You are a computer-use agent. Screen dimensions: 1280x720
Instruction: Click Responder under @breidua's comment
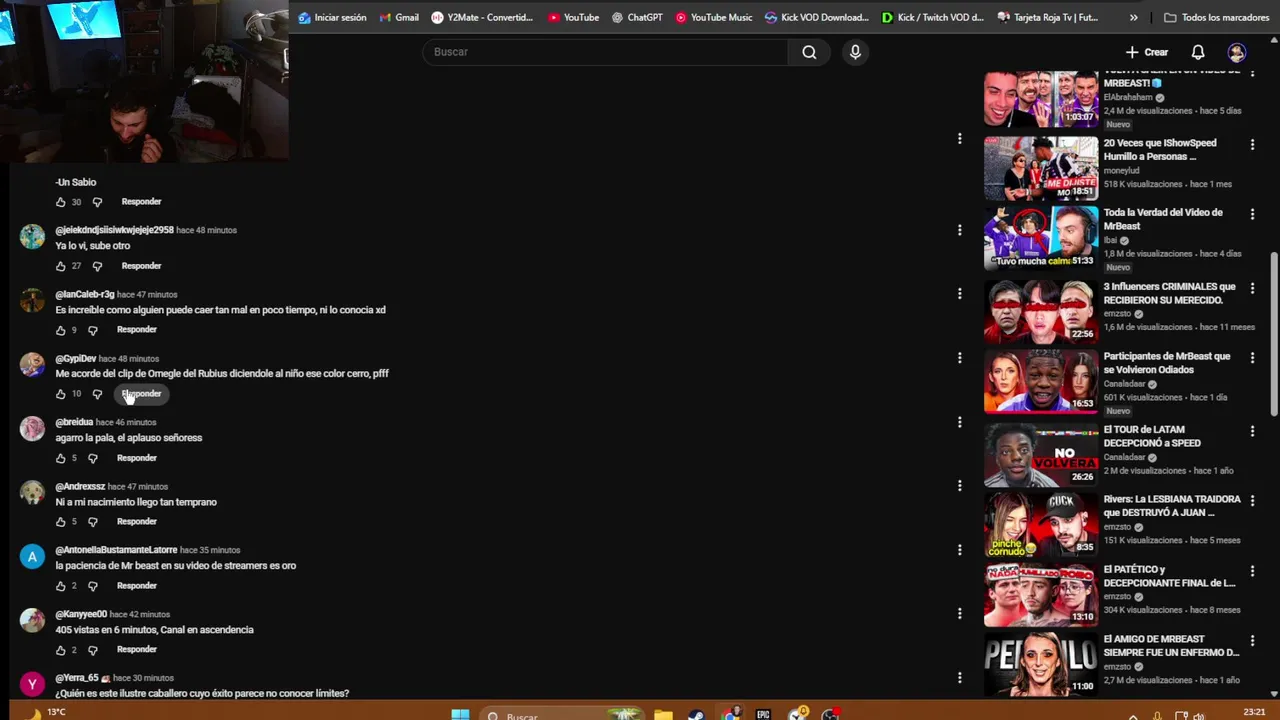[x=137, y=458]
